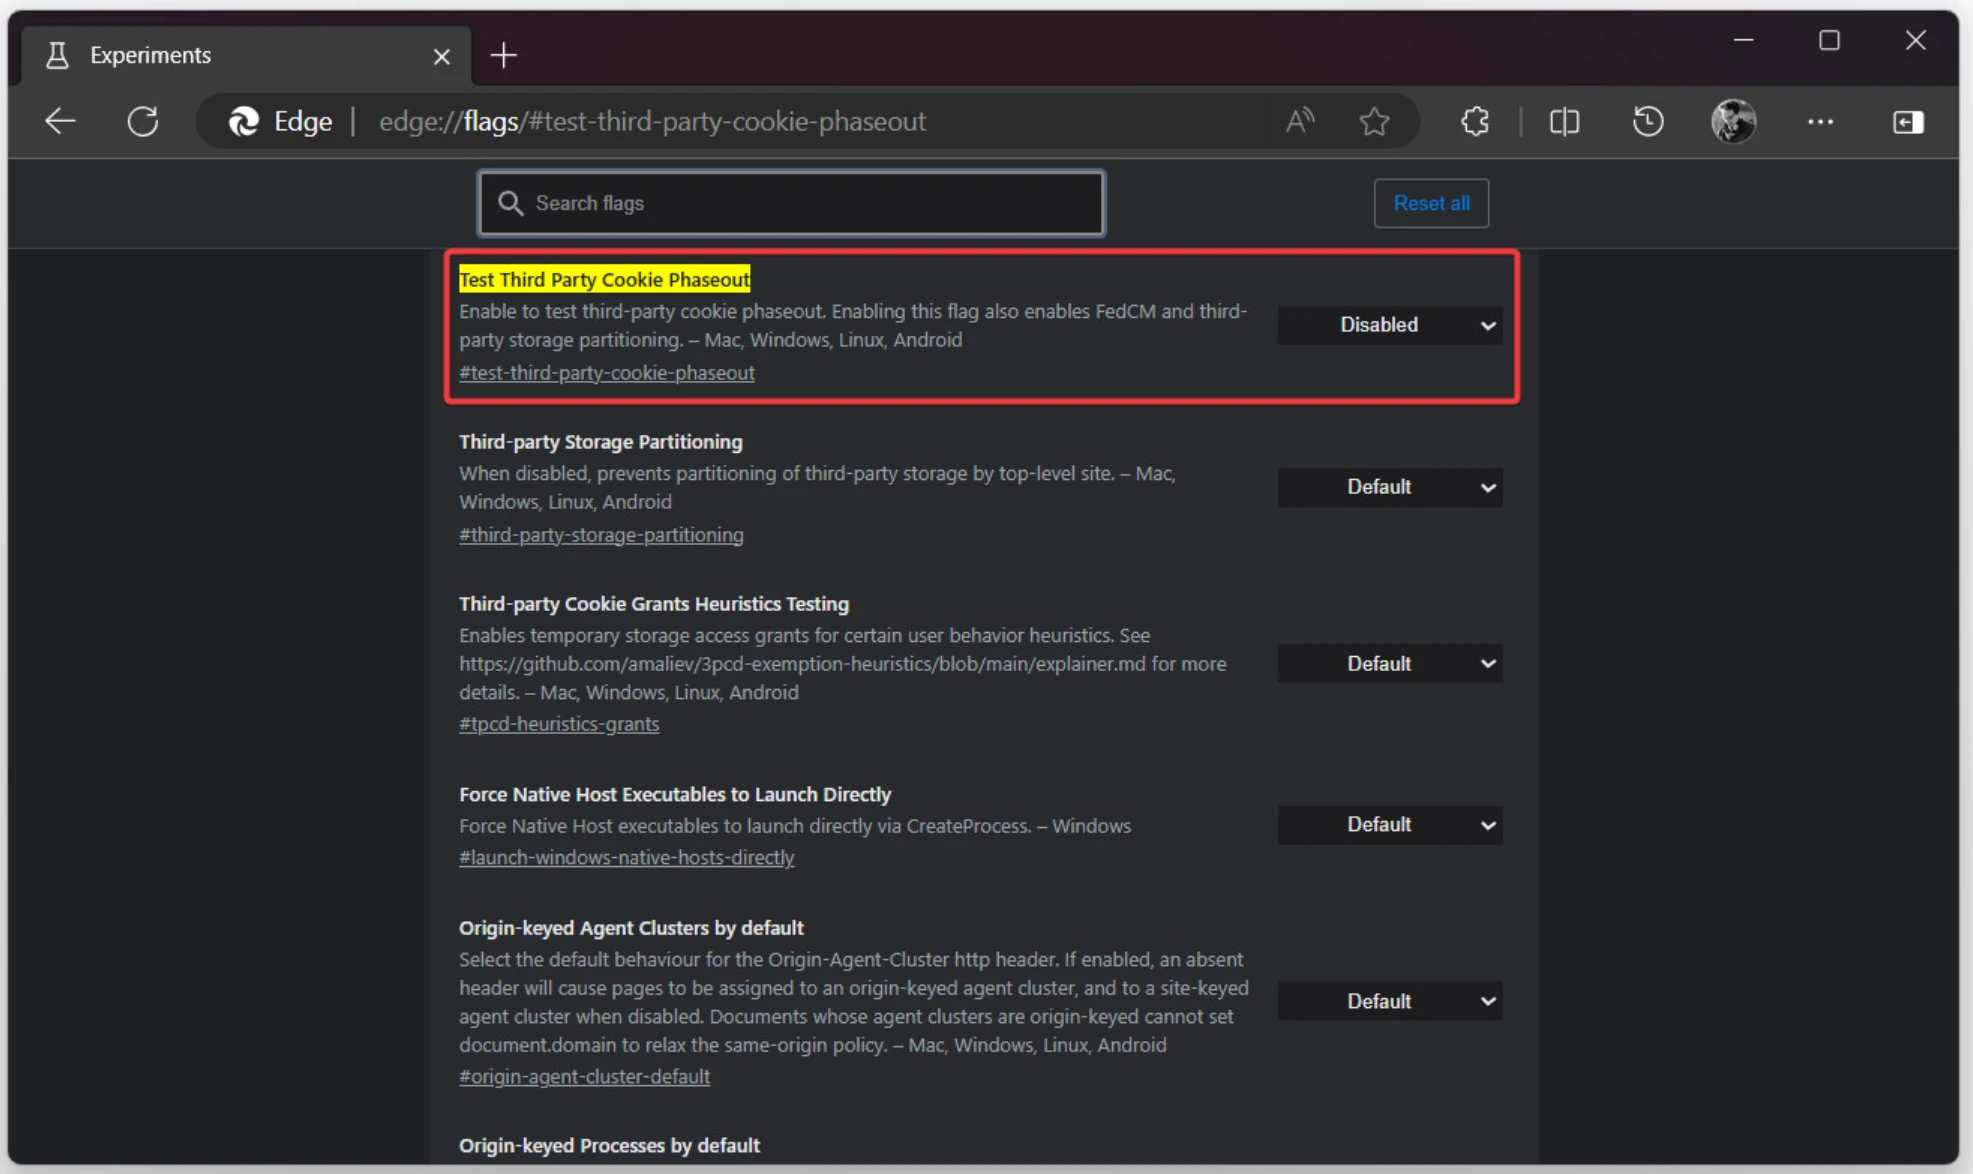This screenshot has height=1174, width=1973.
Task: Open Read aloud from the address bar
Action: [1299, 121]
